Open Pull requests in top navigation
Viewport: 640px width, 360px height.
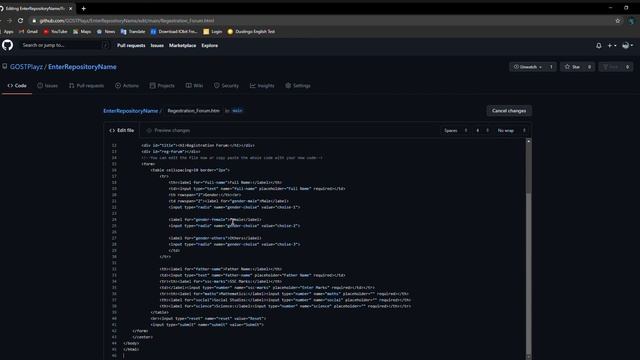point(131,46)
